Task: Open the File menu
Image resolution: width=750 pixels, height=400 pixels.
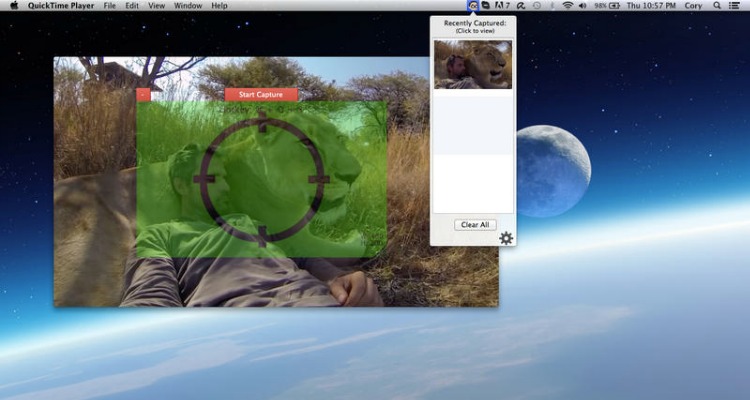Action: point(109,6)
